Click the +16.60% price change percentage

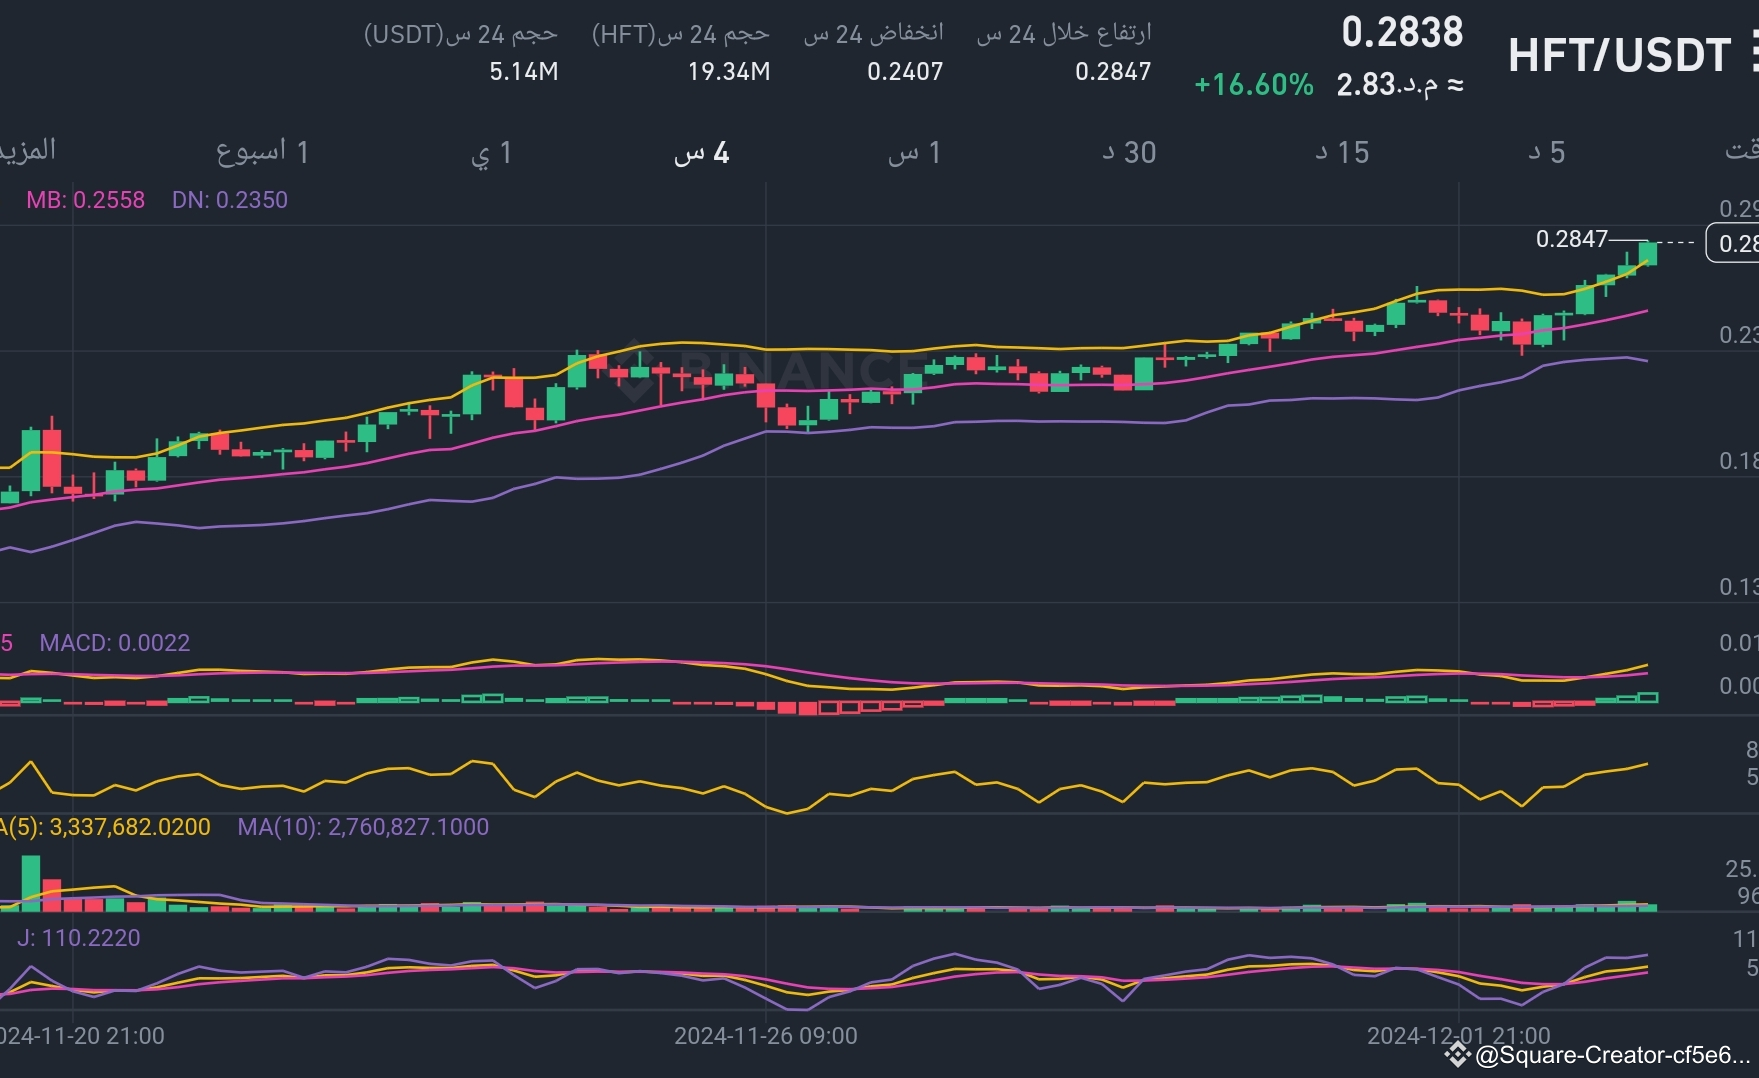1251,87
